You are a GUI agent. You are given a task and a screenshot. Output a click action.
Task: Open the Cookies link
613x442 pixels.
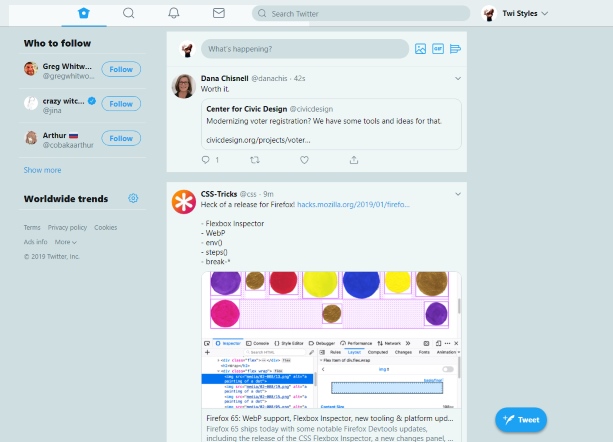click(106, 227)
